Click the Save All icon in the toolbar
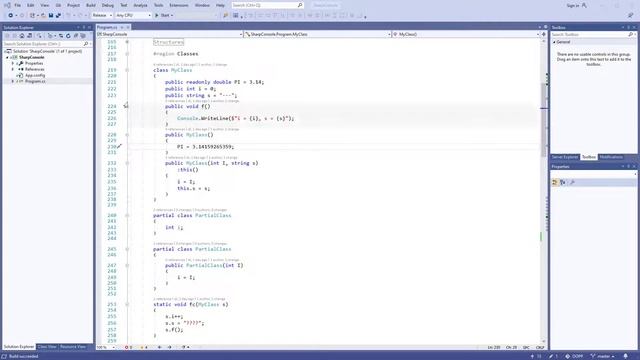This screenshot has width=640, height=360. (x=58, y=16)
